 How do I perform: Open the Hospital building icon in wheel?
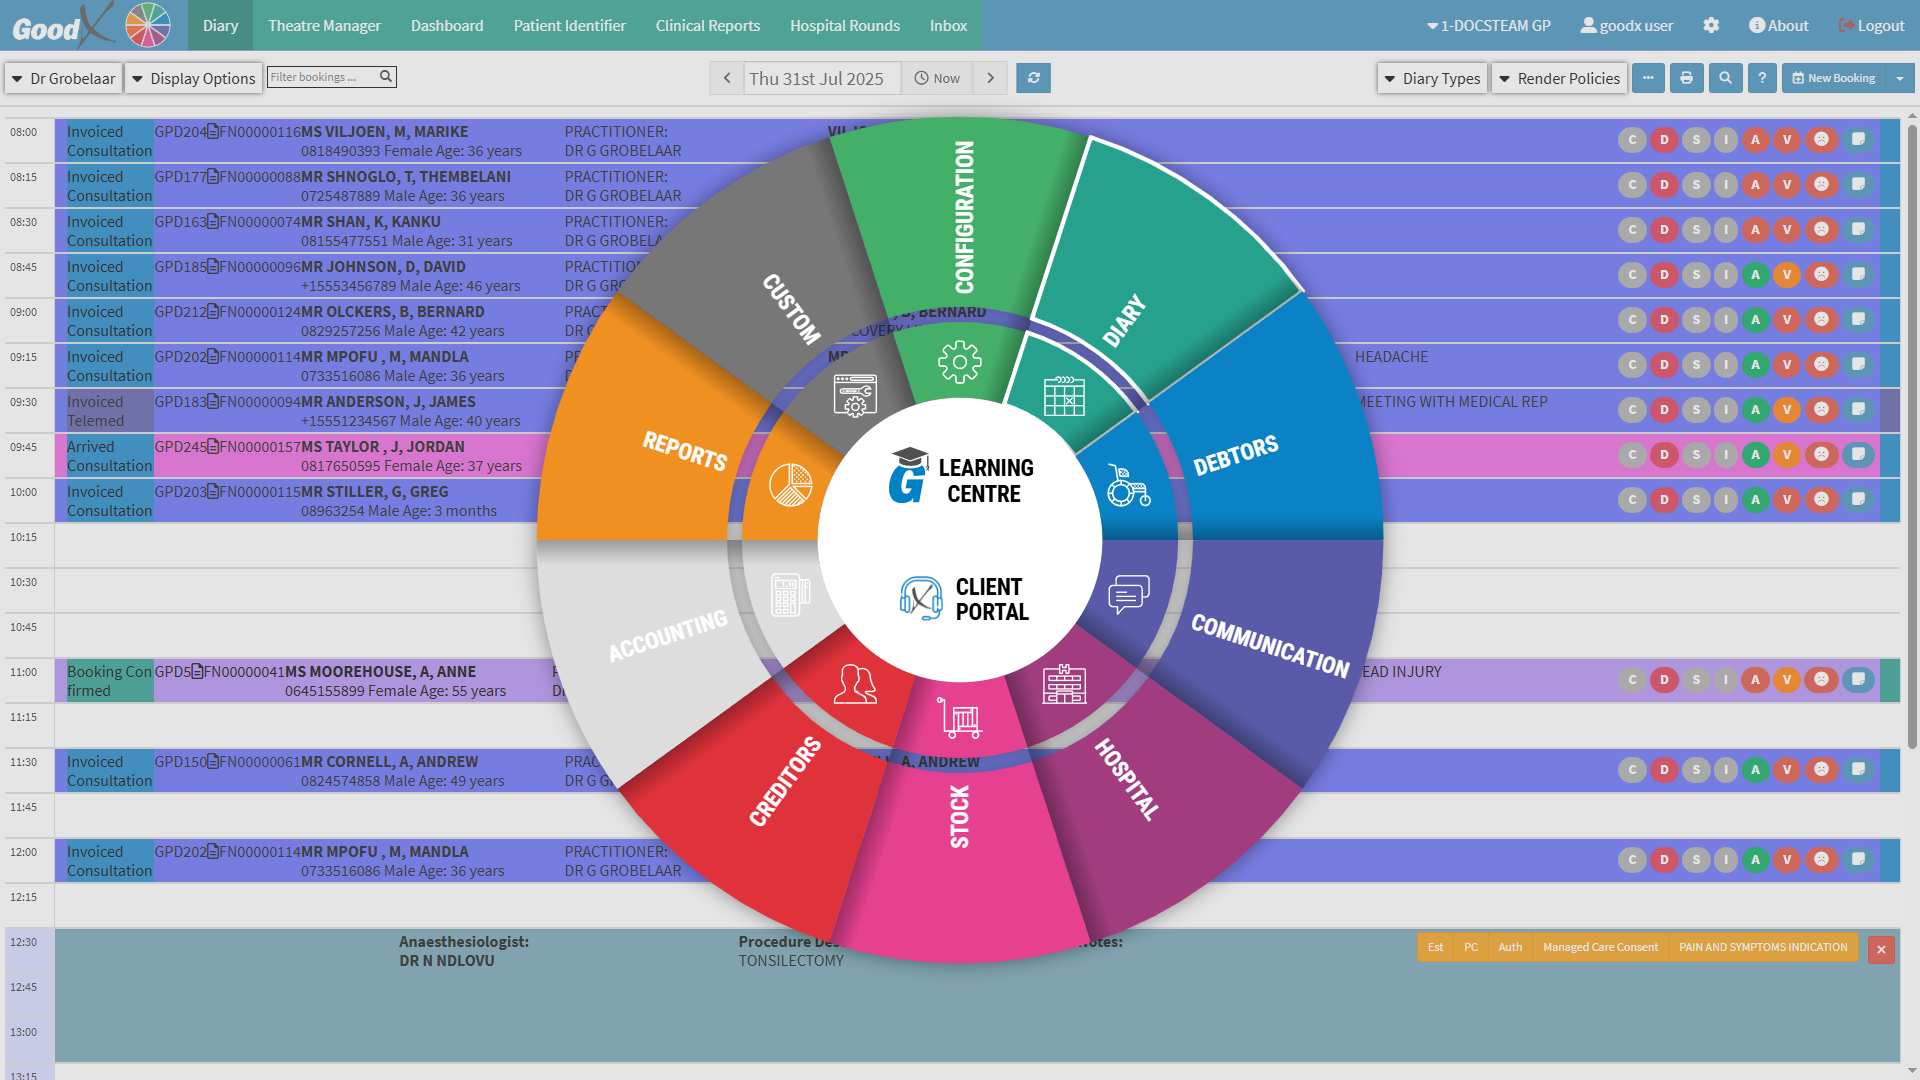1064,684
